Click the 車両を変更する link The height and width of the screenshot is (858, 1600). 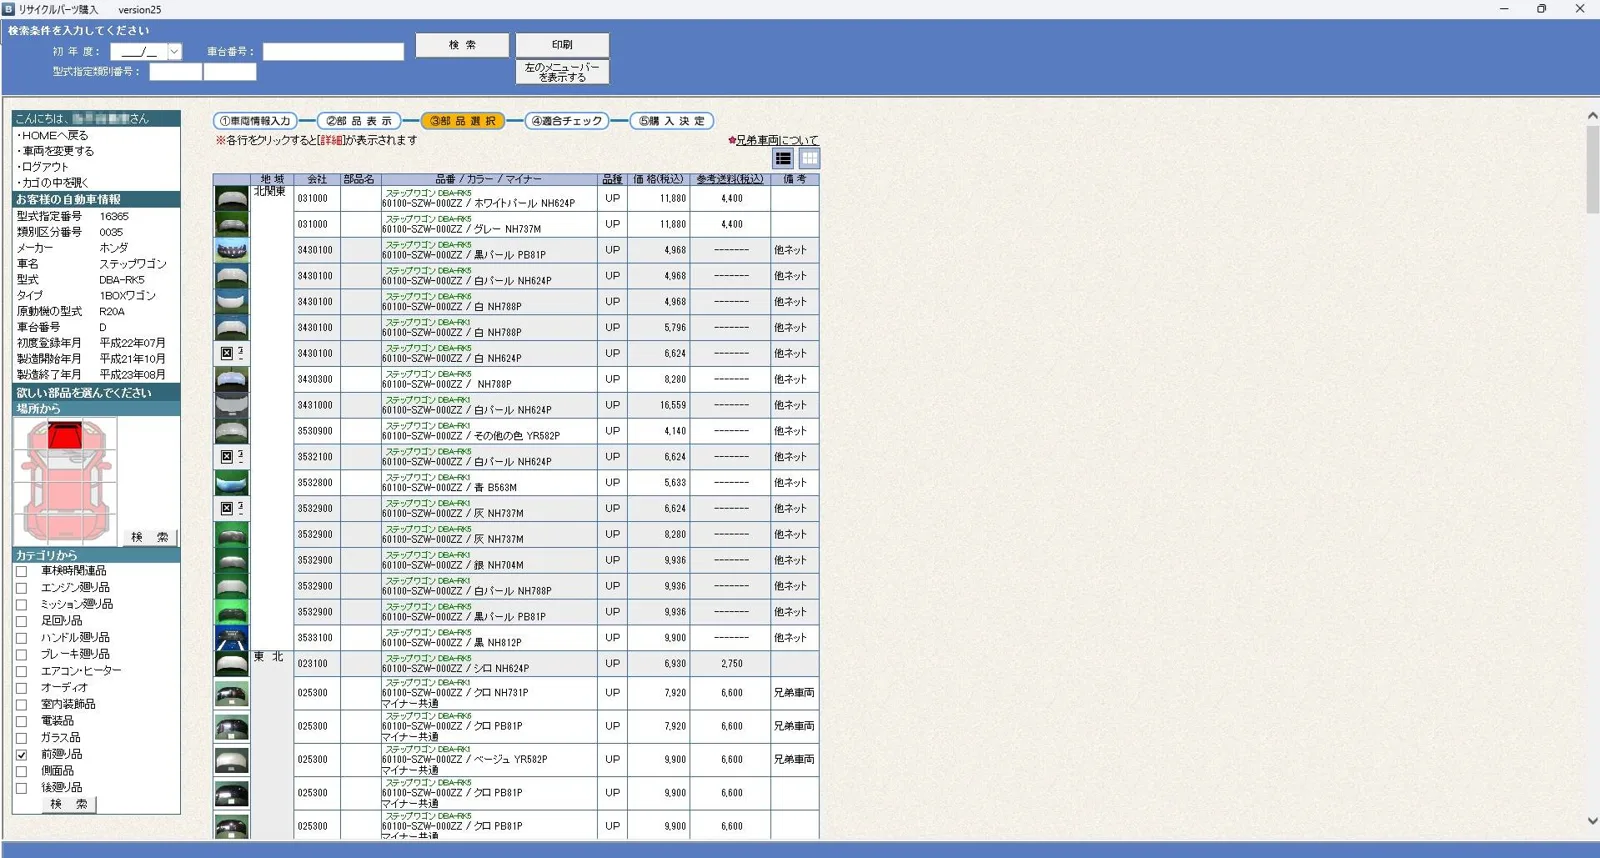pos(56,151)
